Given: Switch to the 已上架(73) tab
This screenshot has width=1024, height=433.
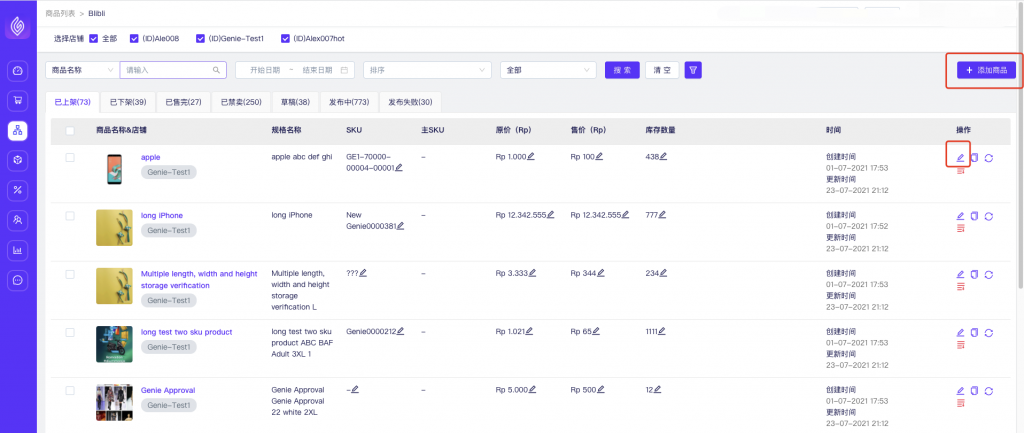Looking at the screenshot, I should tap(72, 103).
